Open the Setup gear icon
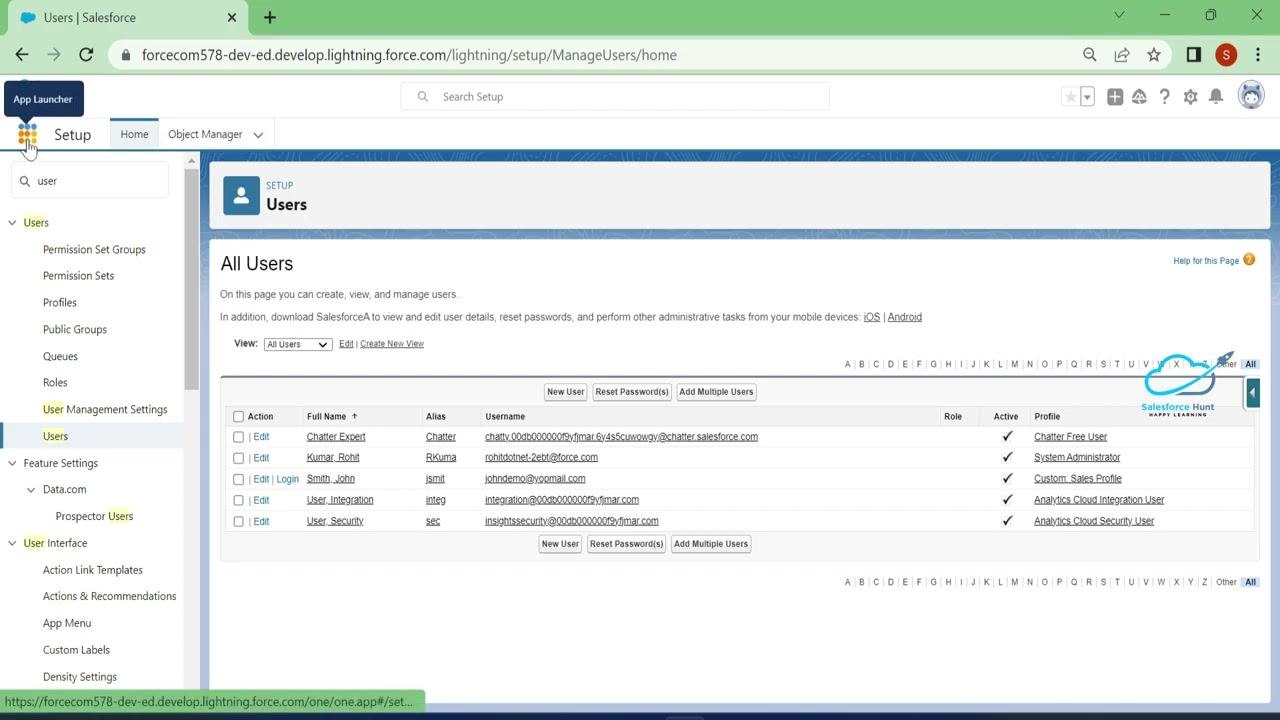The width and height of the screenshot is (1280, 720). point(1190,97)
